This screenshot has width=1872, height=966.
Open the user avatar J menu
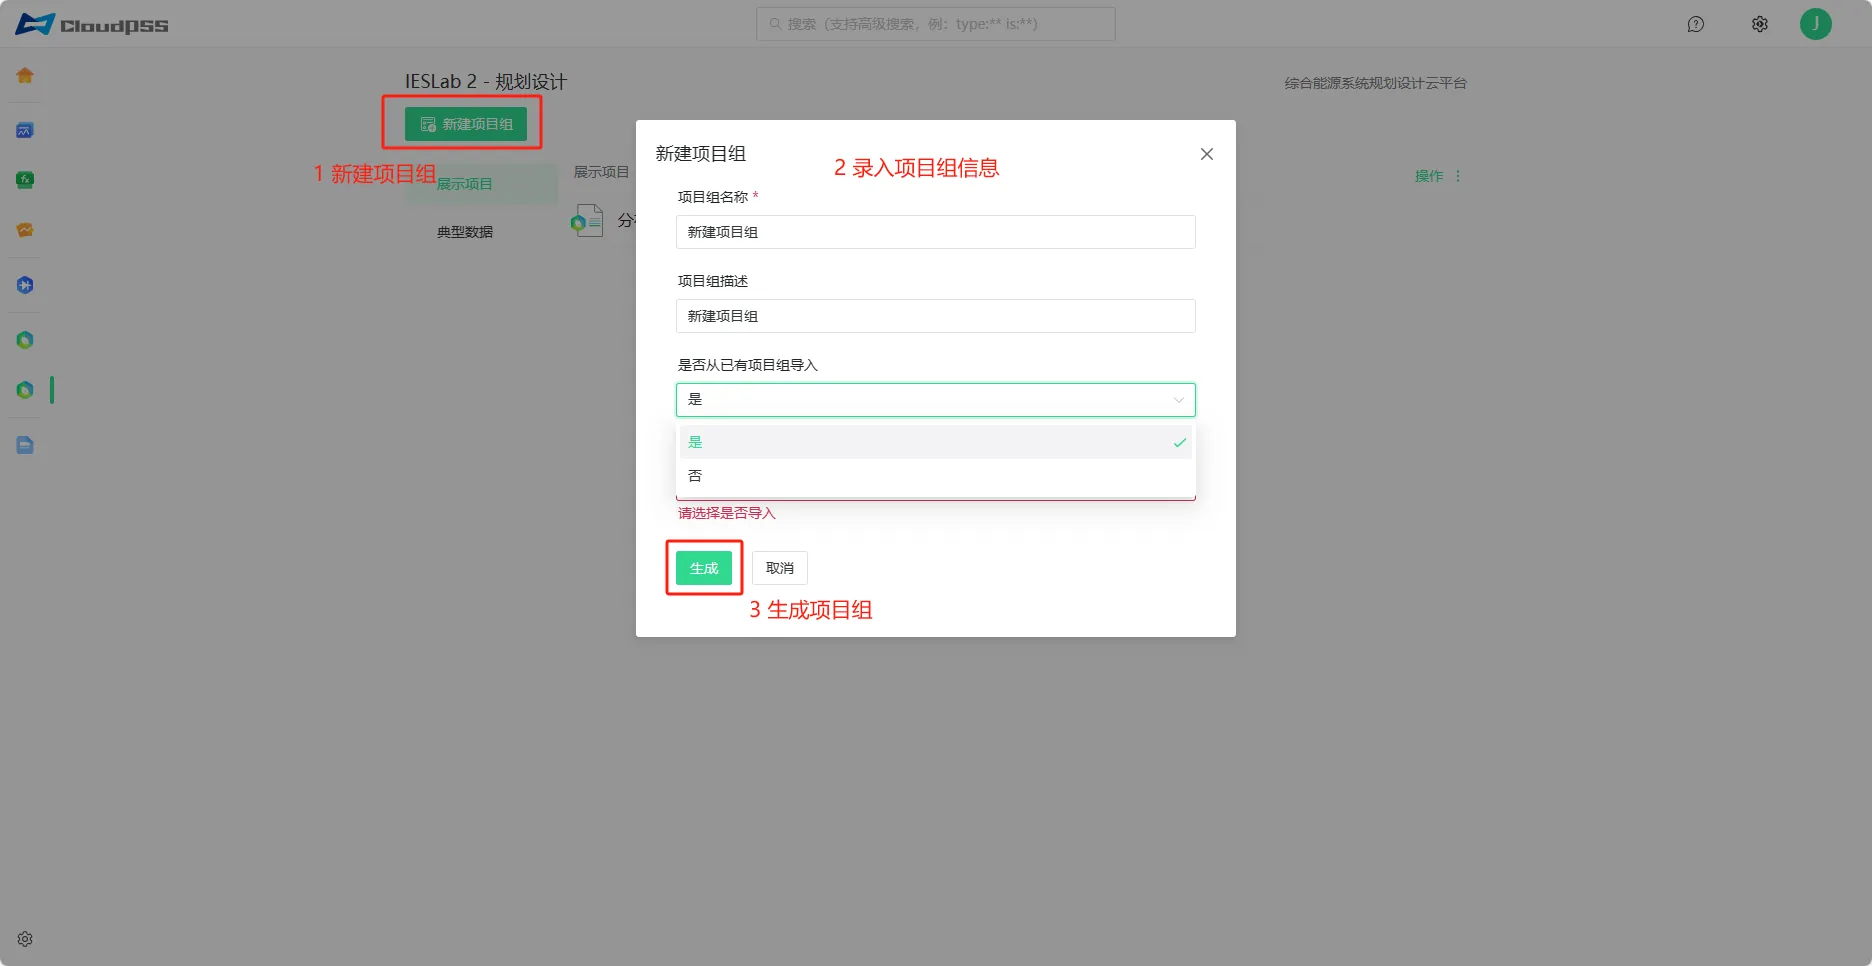click(x=1816, y=24)
